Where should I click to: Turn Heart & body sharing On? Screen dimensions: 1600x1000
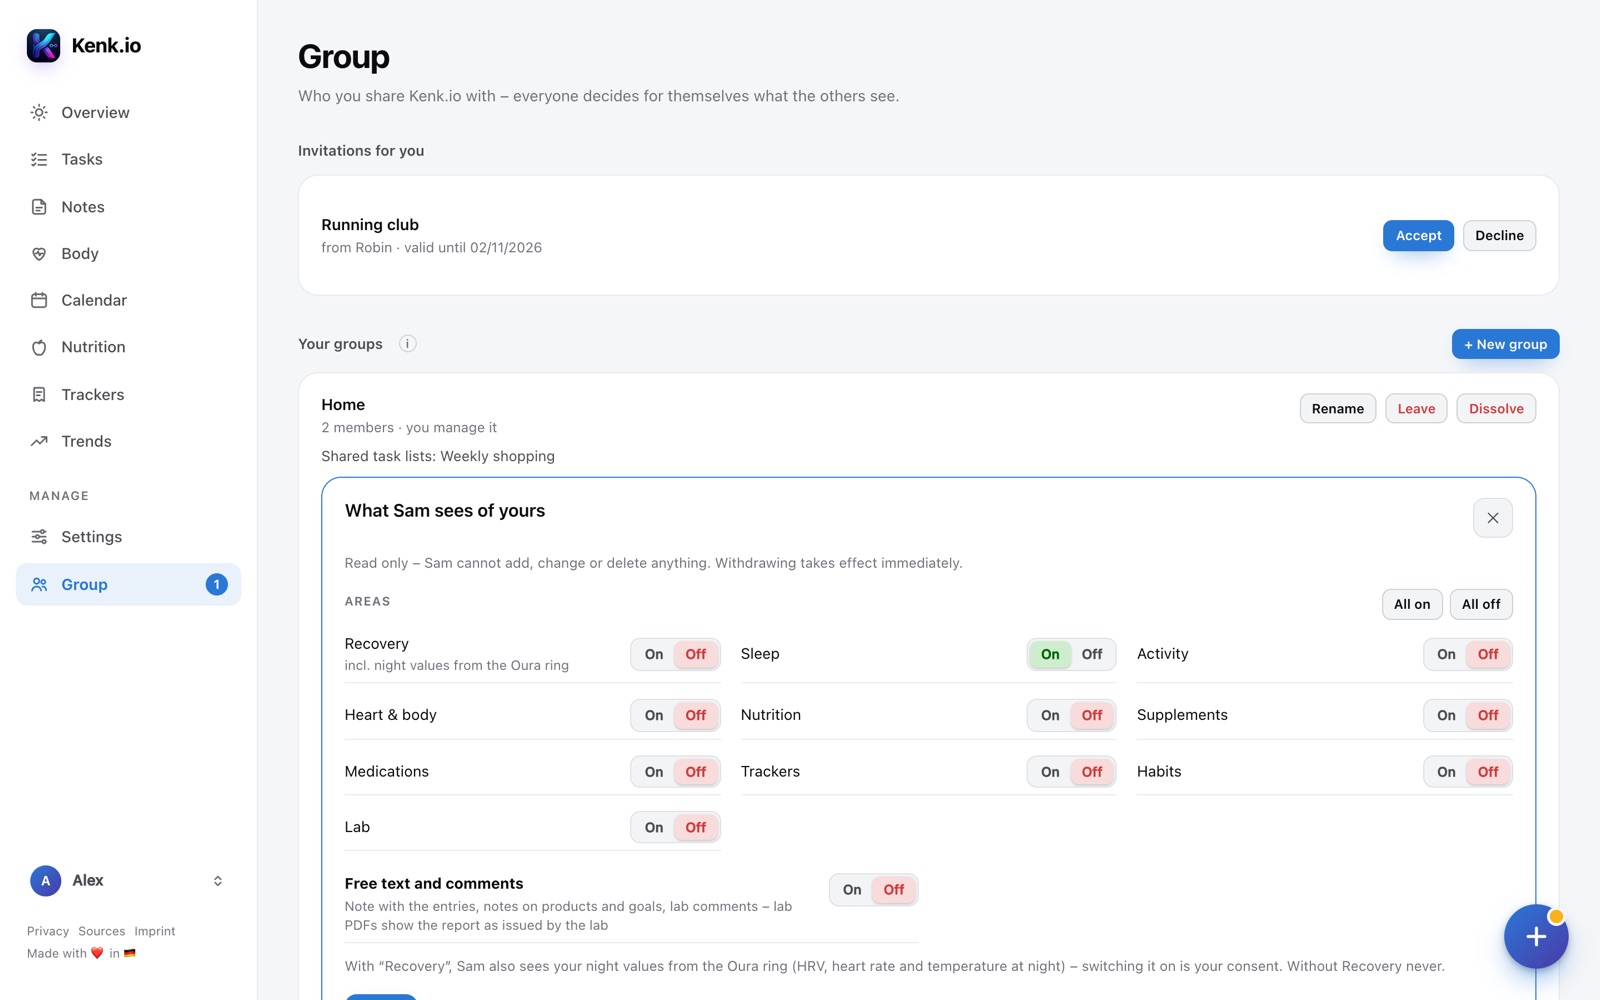(x=654, y=715)
